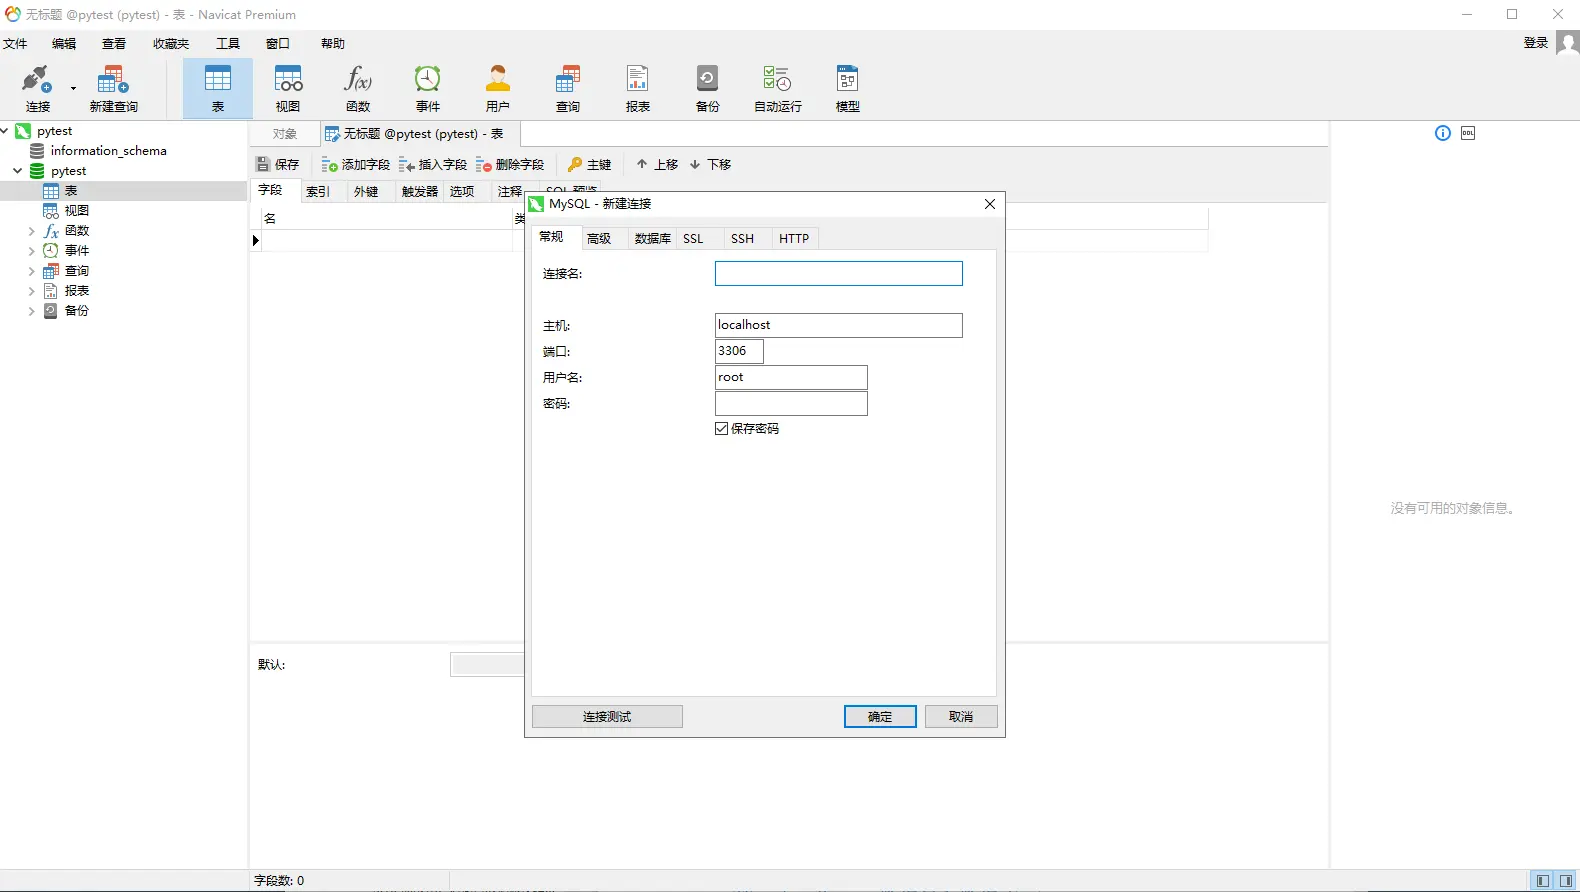Switch to the 对象 (Objects) tab
Viewport: 1580px width, 892px height.
click(x=285, y=134)
